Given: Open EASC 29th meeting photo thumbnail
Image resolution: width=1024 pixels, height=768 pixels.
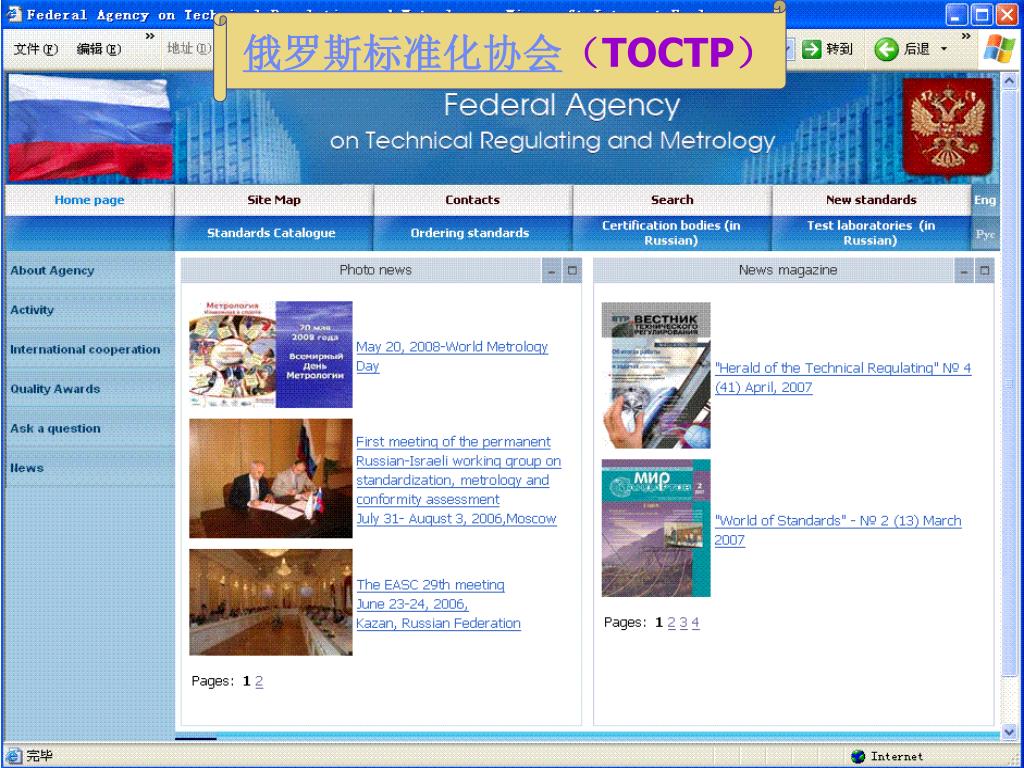Looking at the screenshot, I should click(271, 601).
